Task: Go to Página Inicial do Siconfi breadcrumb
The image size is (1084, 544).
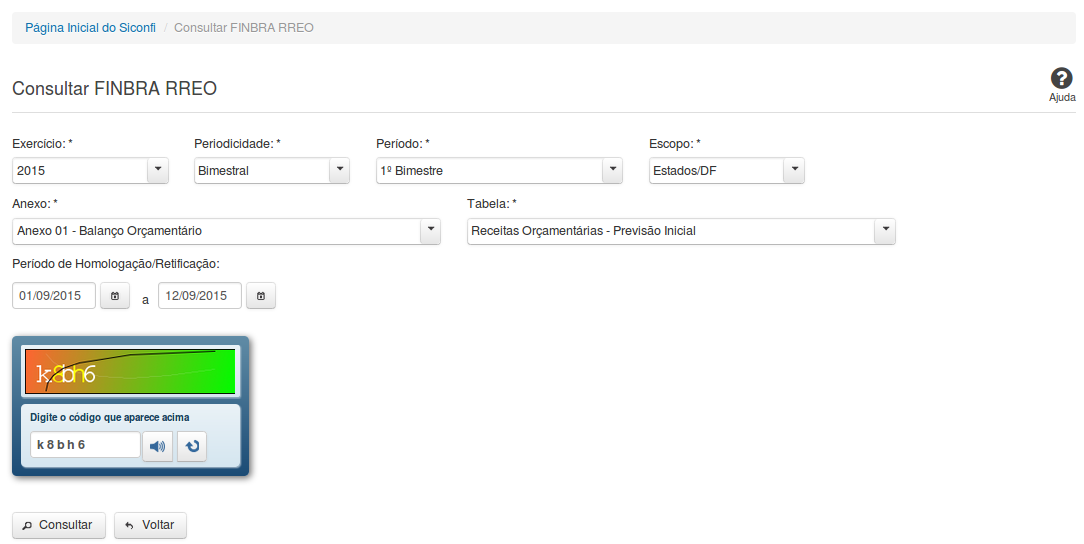Action: (90, 28)
